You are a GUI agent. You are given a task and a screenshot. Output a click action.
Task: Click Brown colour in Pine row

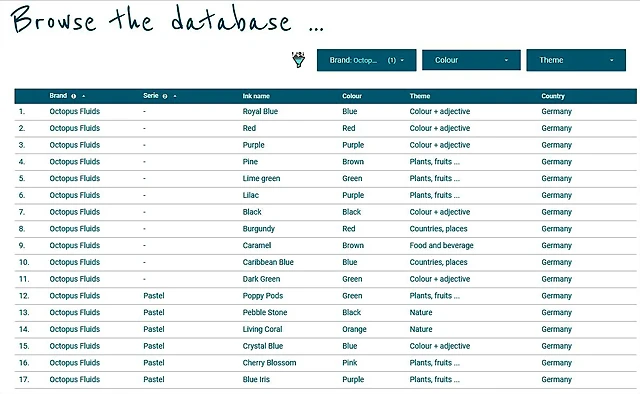(x=353, y=162)
